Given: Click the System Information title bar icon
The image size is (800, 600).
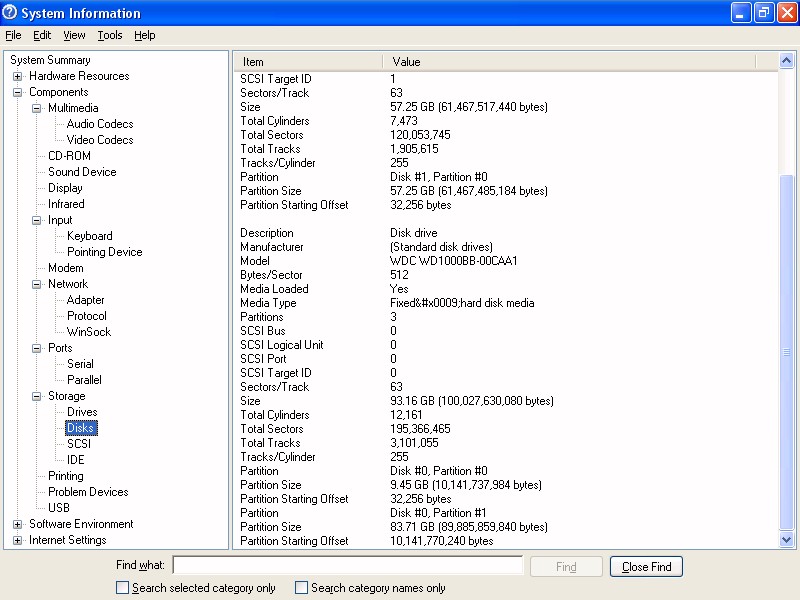Looking at the screenshot, I should 11,13.
